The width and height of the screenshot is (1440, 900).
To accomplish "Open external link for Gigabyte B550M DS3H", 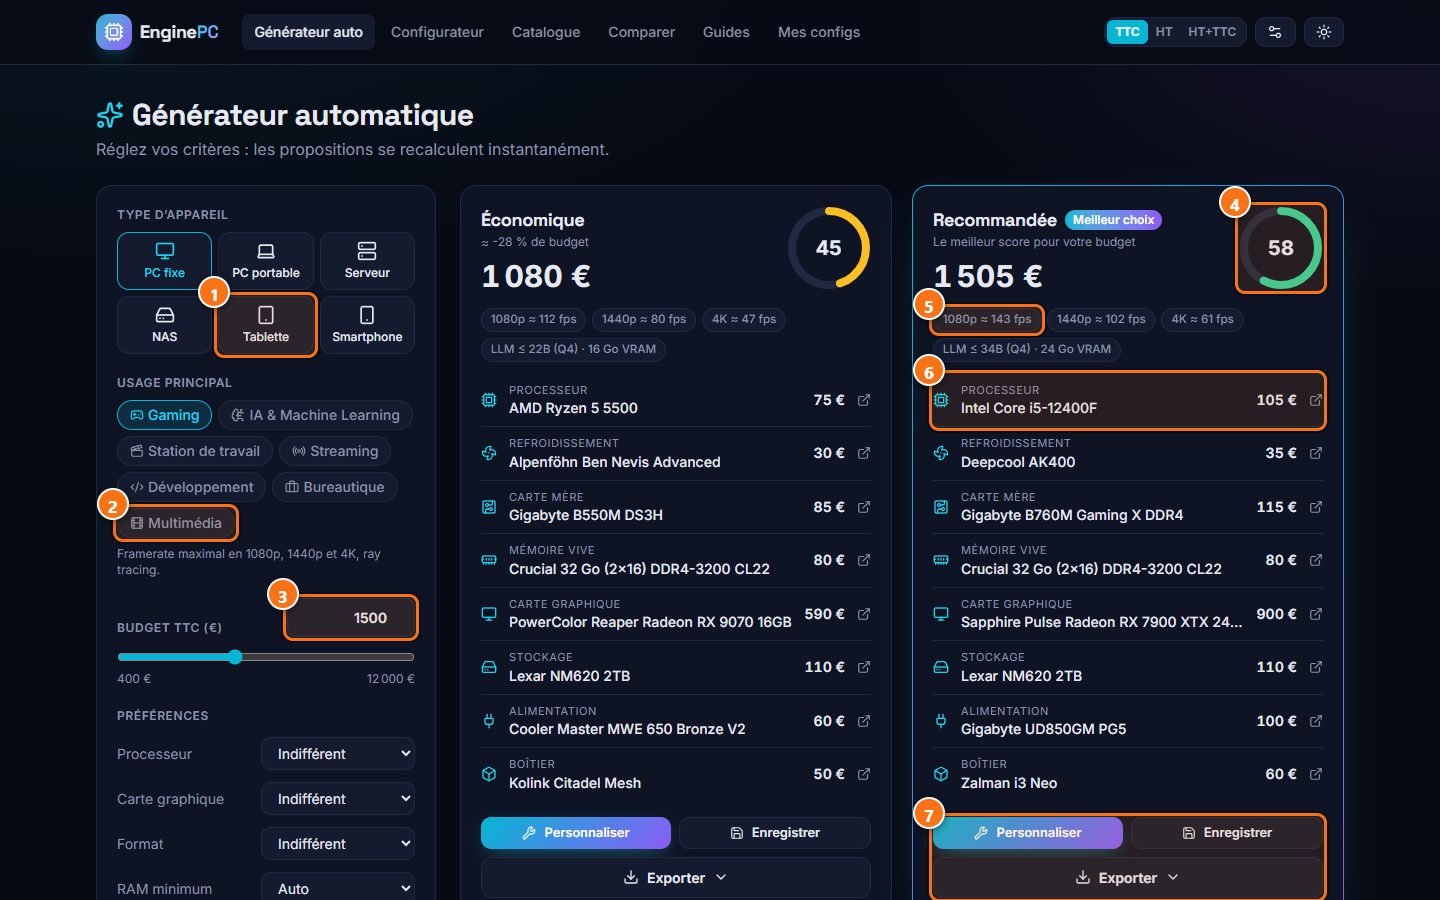I will (864, 507).
